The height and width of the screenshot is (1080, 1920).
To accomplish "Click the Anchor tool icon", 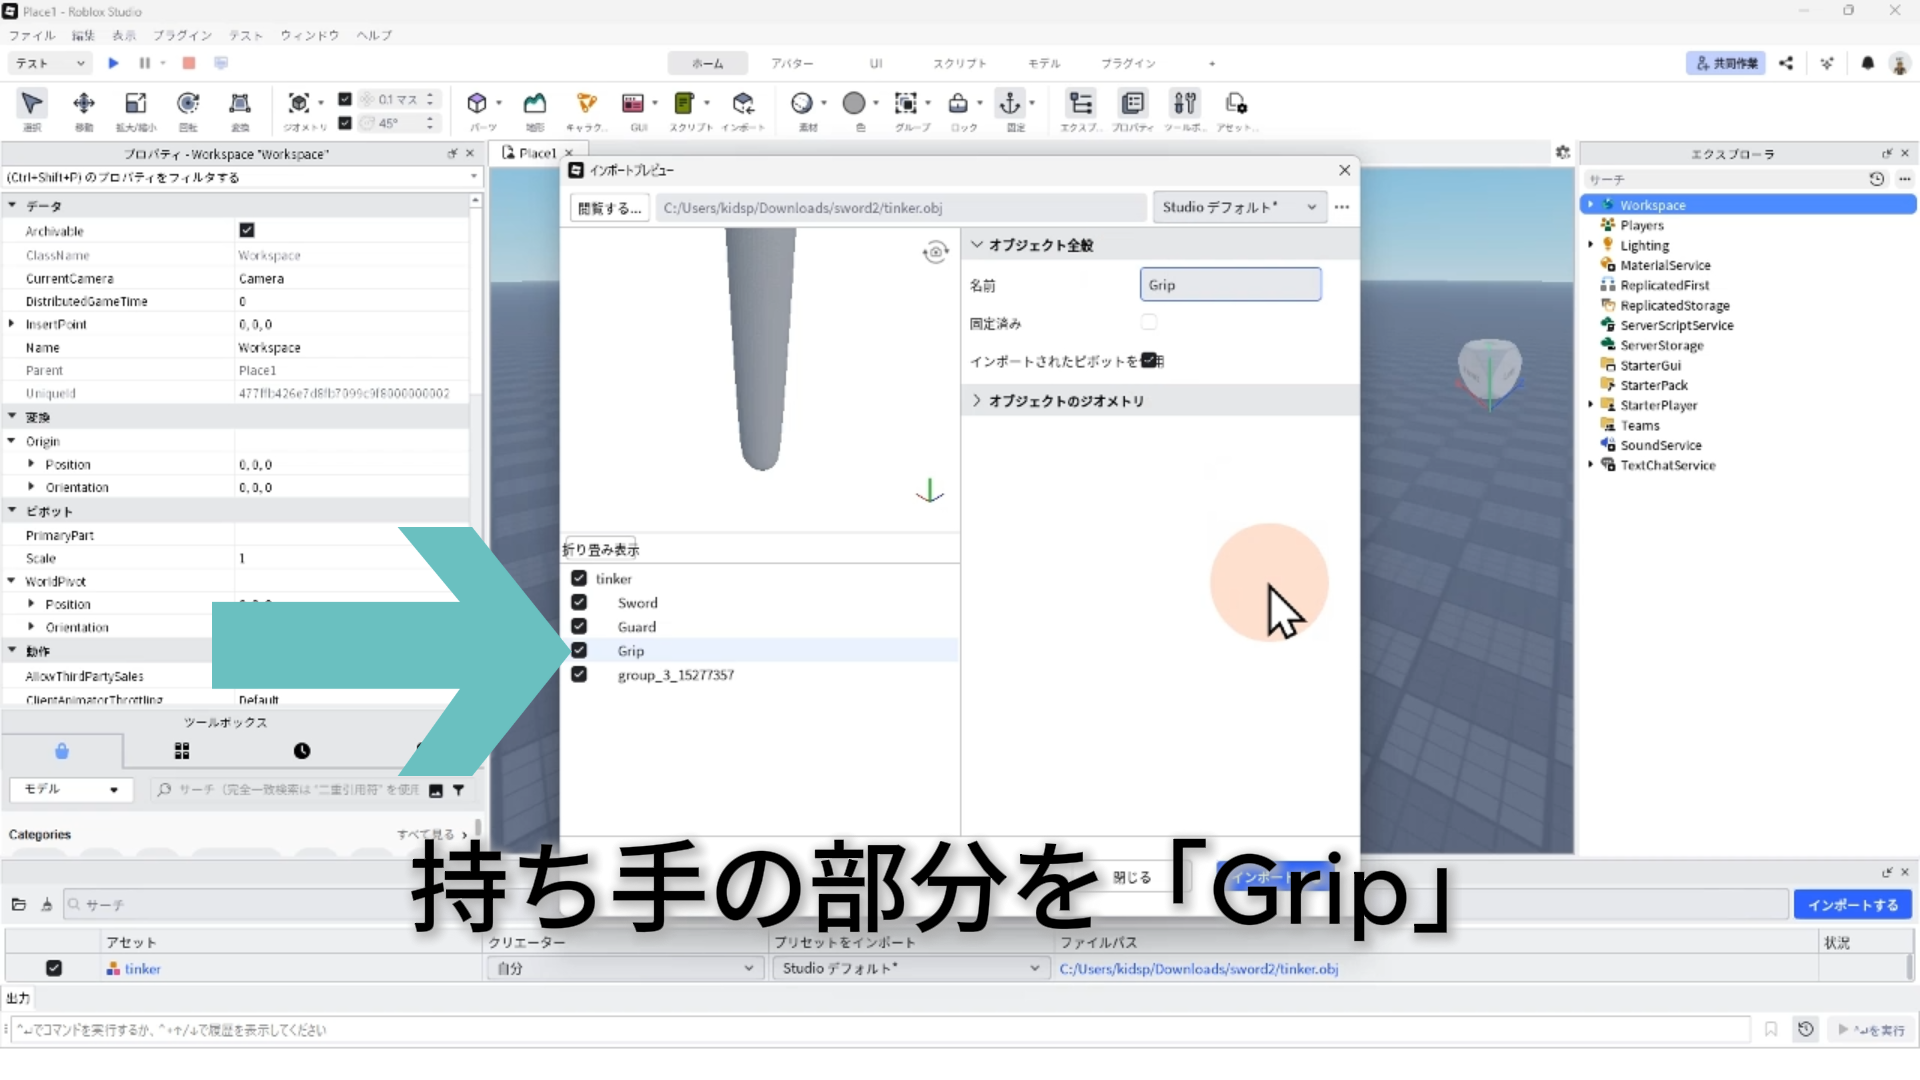I will tap(1010, 104).
